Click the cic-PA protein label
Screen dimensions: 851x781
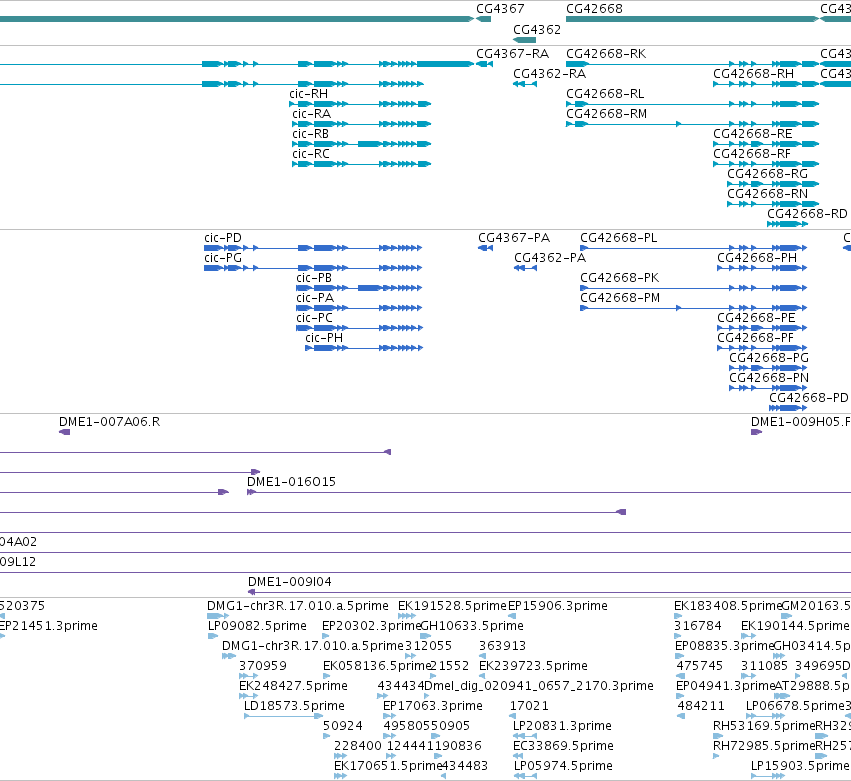tap(315, 298)
